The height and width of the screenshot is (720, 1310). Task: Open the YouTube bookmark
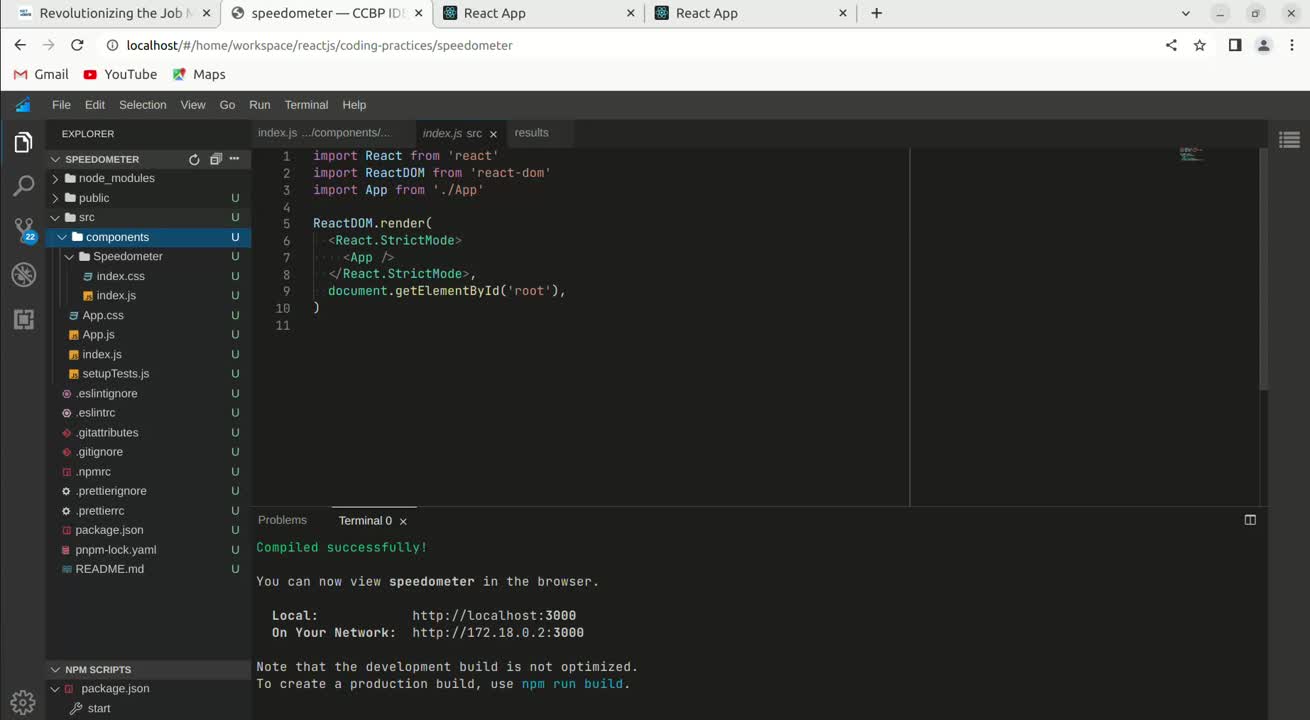tap(120, 74)
